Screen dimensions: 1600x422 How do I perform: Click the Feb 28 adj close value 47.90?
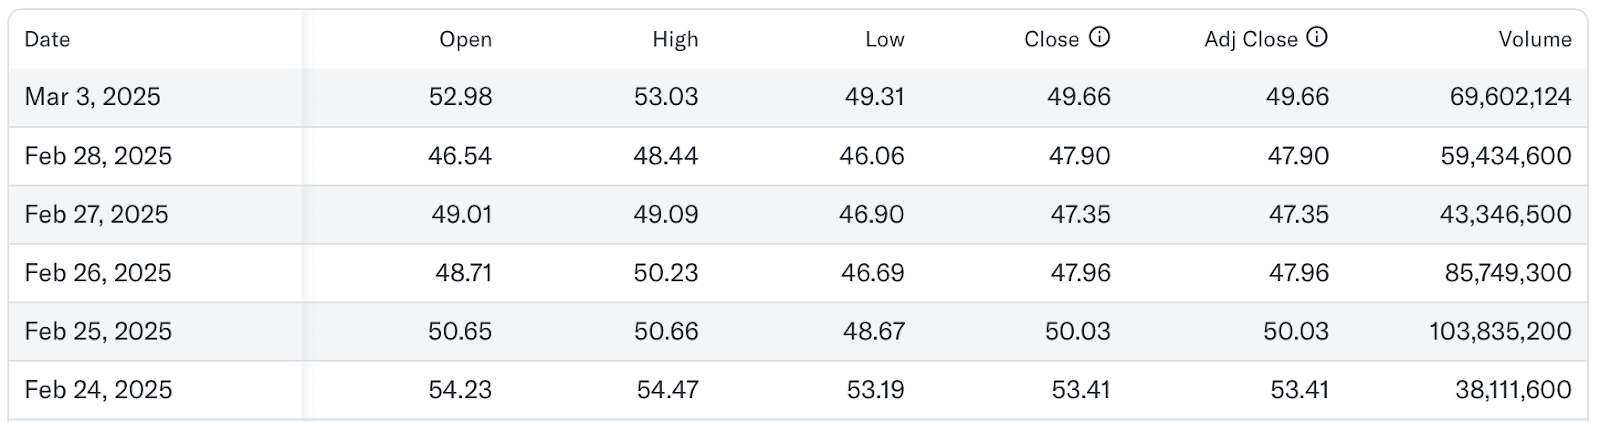tap(1298, 156)
